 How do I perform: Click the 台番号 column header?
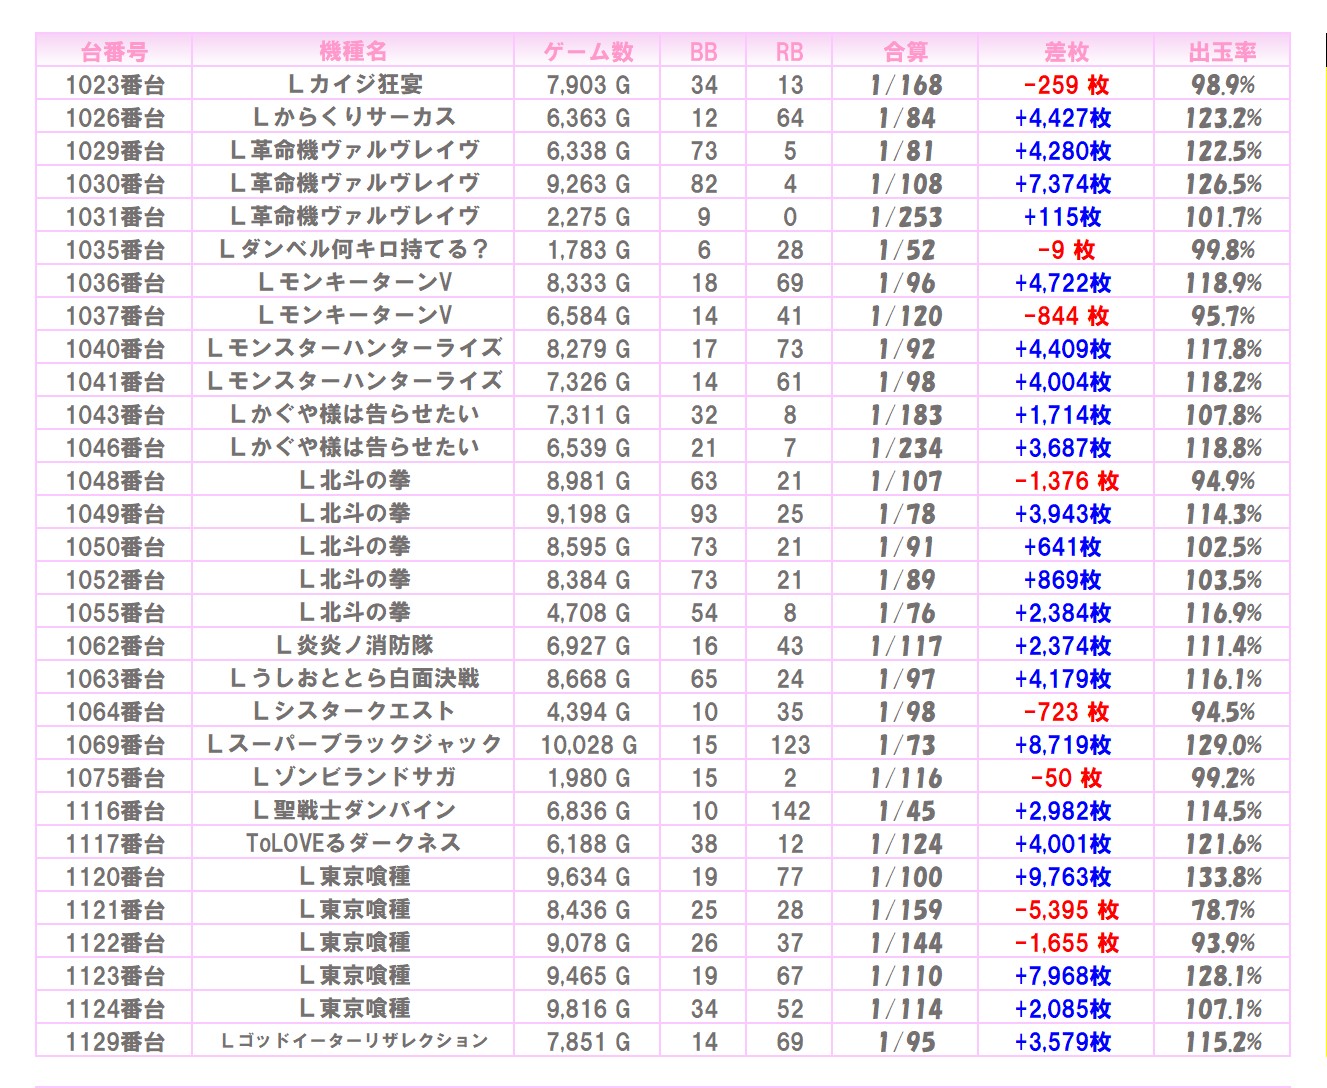click(x=114, y=52)
